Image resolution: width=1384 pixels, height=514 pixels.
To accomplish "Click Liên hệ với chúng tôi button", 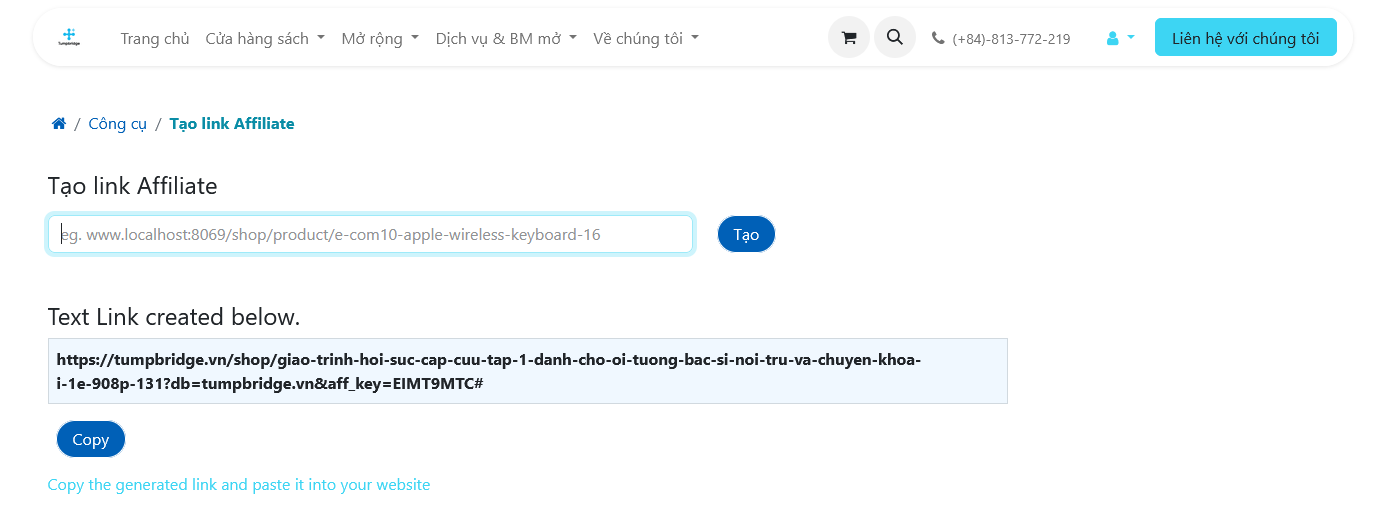I will 1246,38.
